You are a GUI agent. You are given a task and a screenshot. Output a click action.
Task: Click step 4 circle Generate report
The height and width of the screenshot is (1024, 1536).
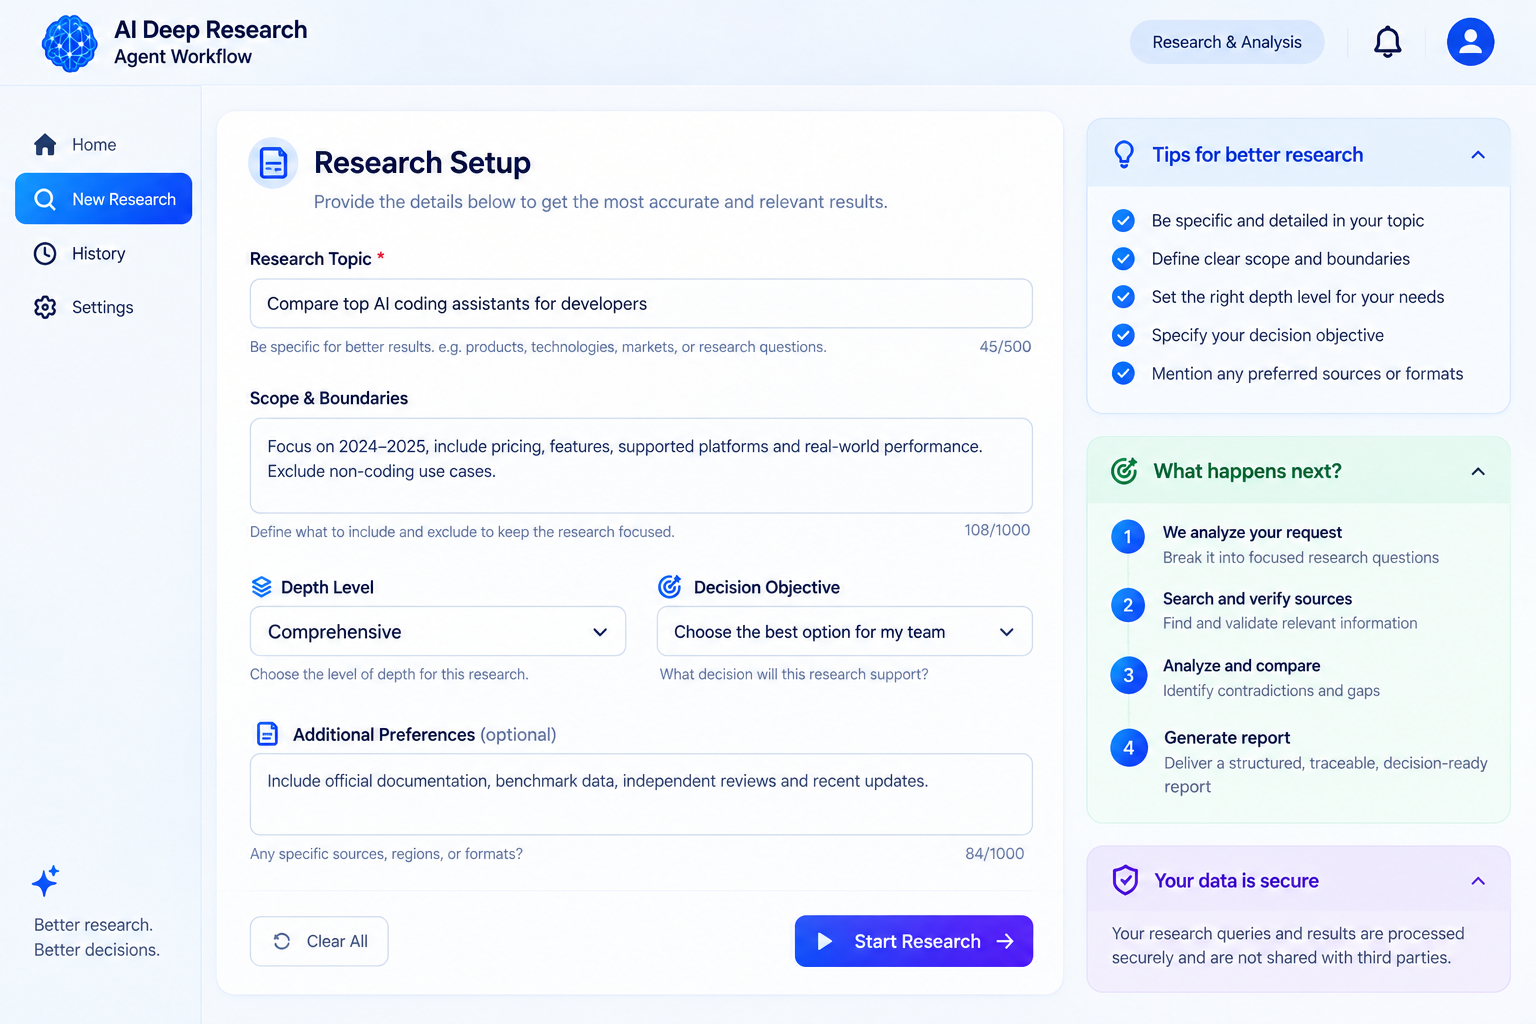pos(1128,748)
